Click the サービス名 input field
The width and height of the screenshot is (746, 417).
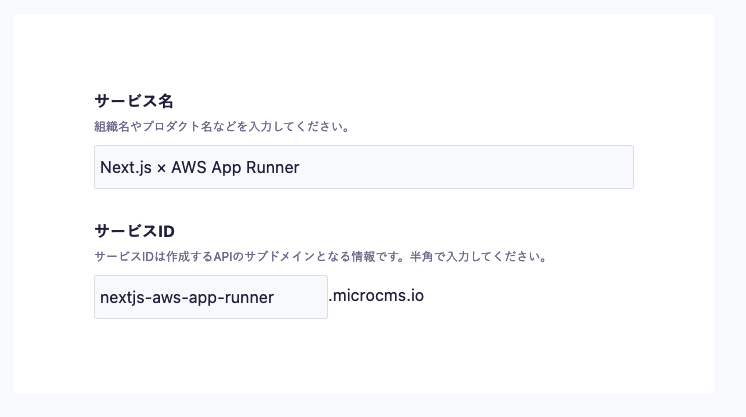(x=363, y=167)
